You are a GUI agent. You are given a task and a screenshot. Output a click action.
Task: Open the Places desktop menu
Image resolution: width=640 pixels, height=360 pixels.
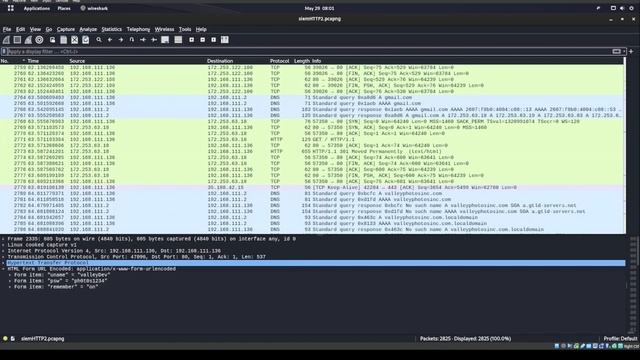pos(64,8)
